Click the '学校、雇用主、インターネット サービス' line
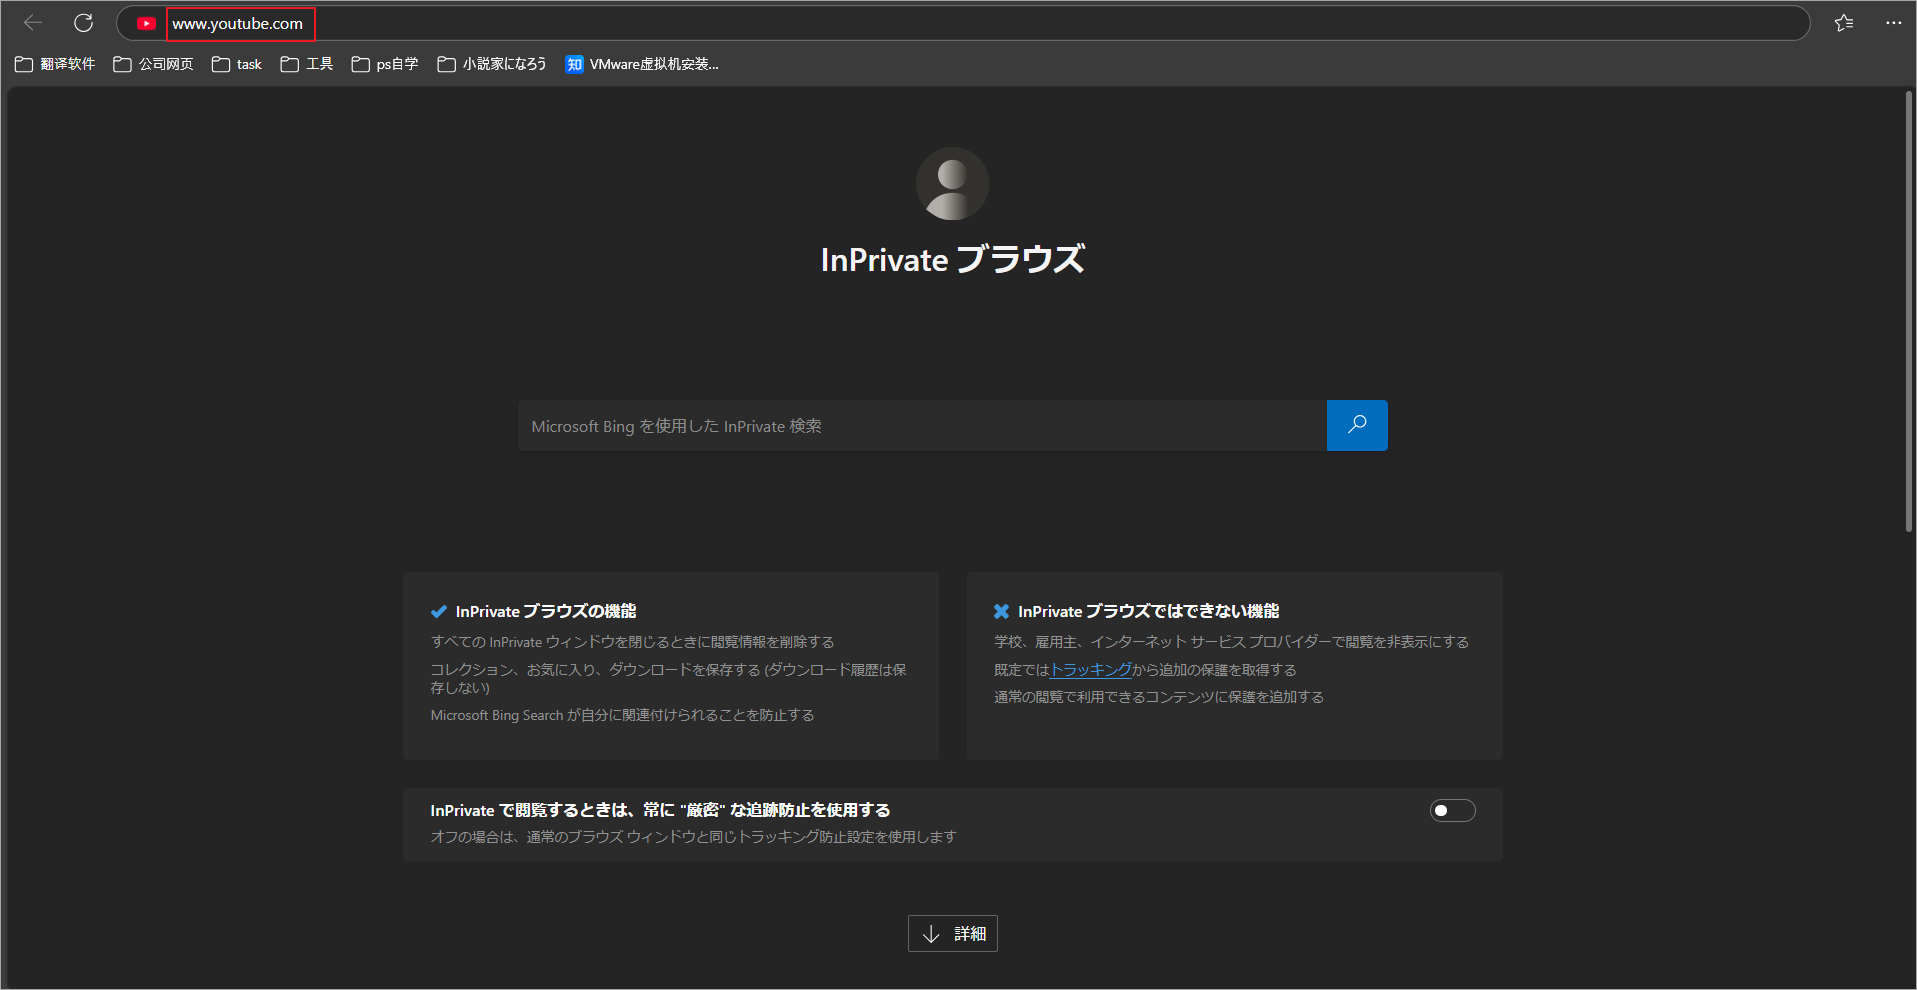The height and width of the screenshot is (990, 1917). point(1231,642)
